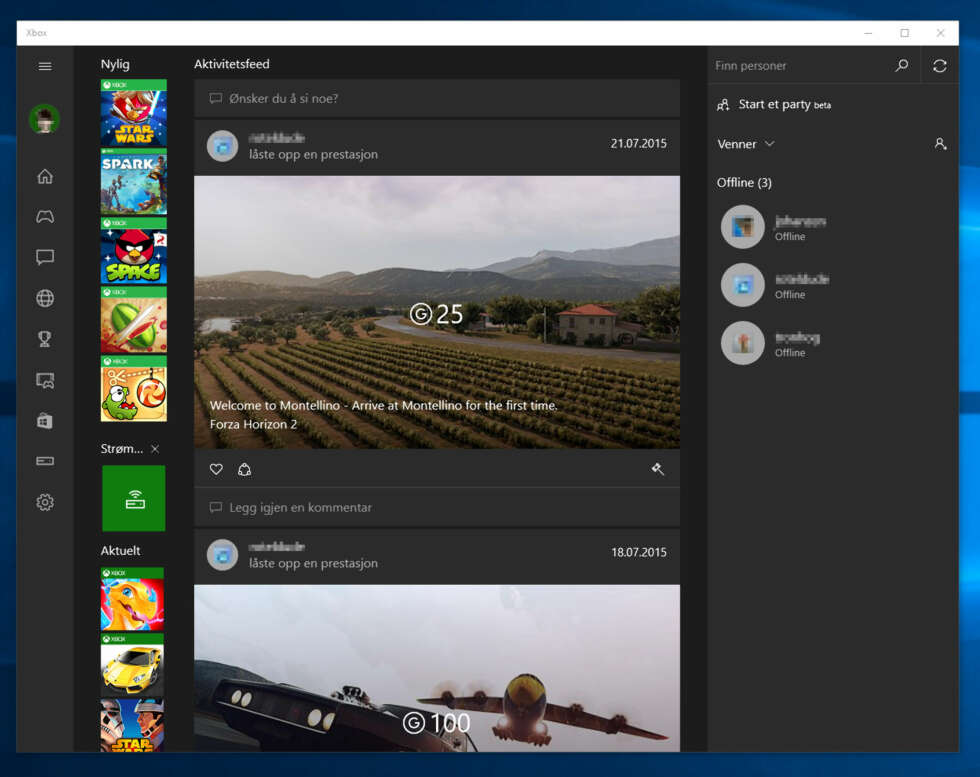Select the third offline friend
The height and width of the screenshot is (777, 980).
coord(771,343)
